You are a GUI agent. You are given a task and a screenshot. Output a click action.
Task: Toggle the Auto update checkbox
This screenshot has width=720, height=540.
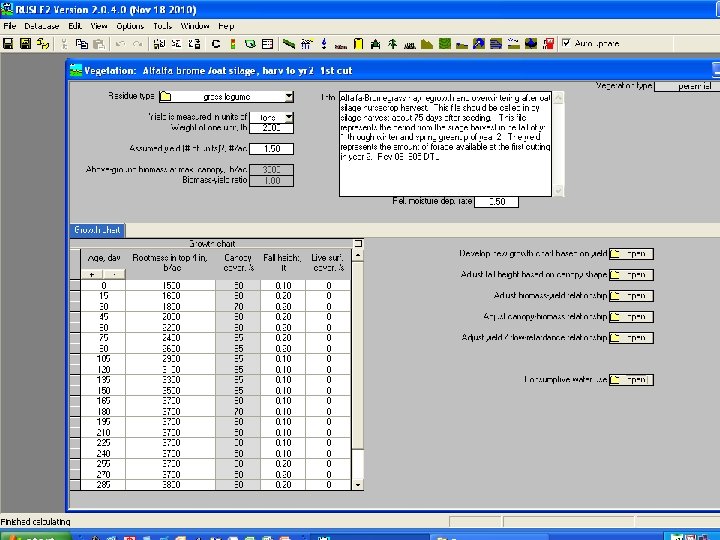(x=566, y=43)
